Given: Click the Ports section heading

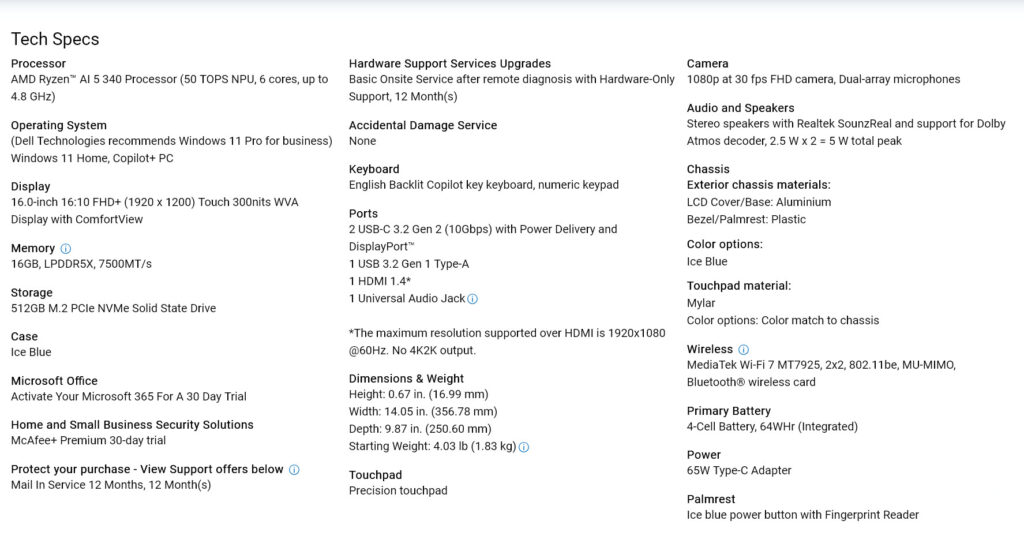Looking at the screenshot, I should coord(363,213).
